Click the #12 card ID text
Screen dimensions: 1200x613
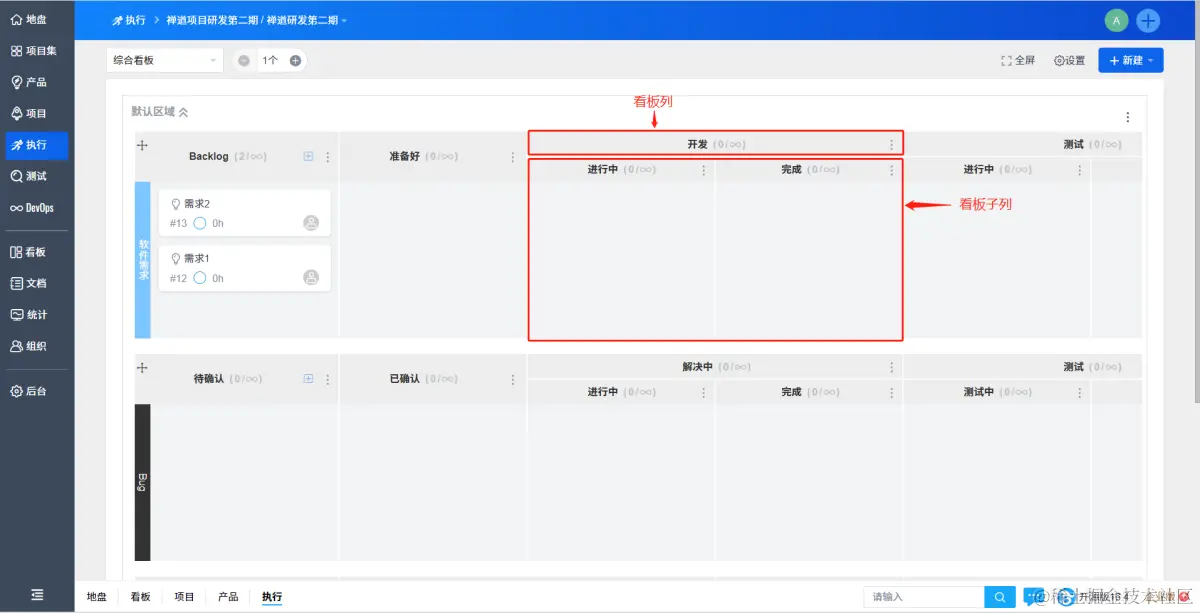pos(178,279)
